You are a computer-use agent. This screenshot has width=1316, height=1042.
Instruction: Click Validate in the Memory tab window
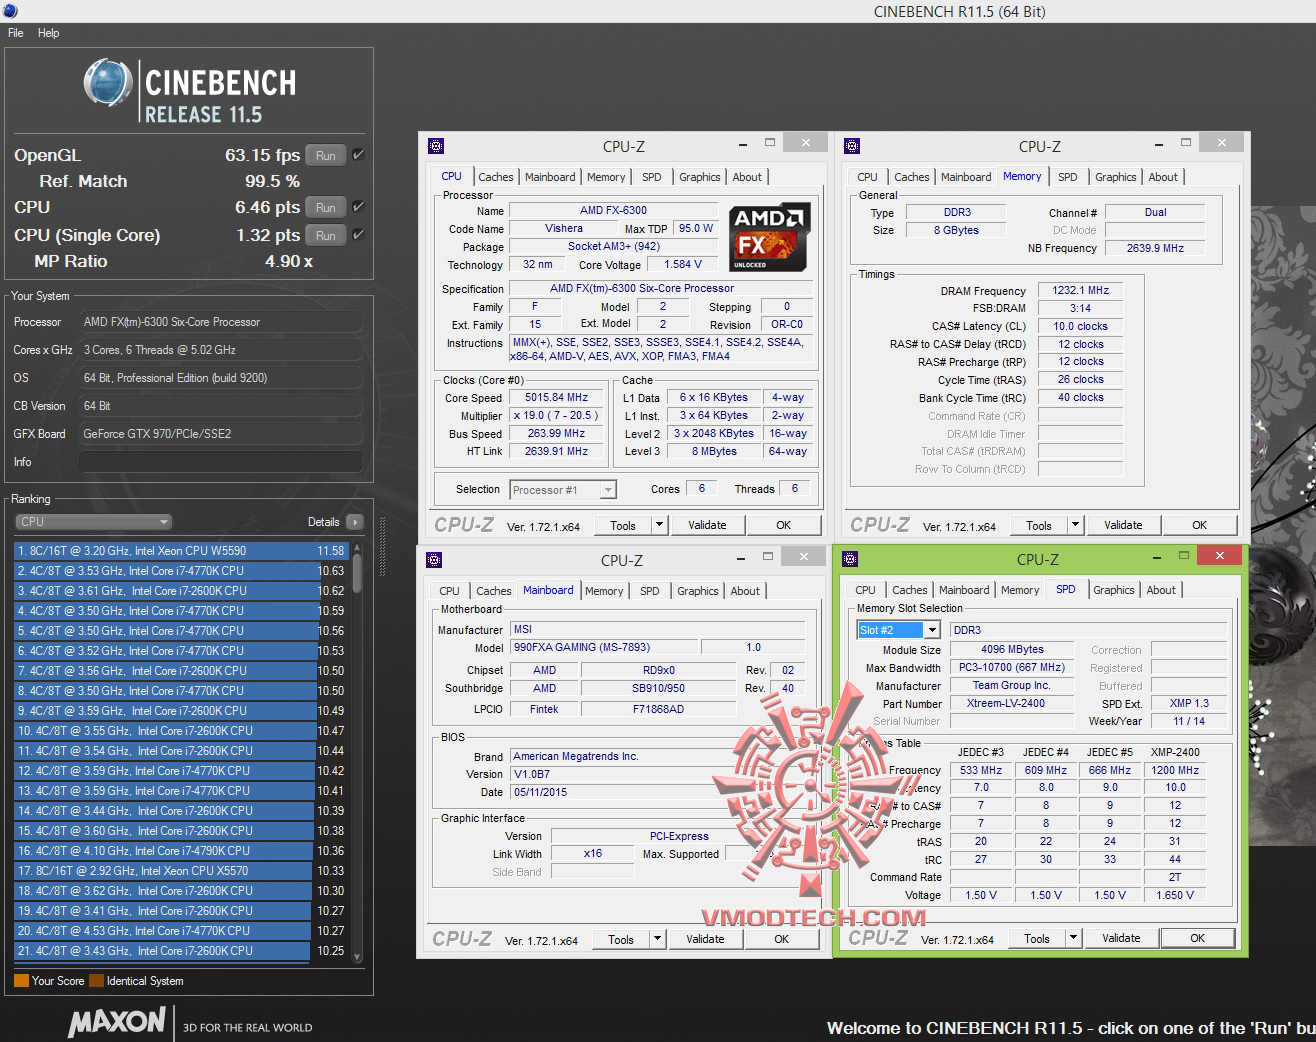pyautogui.click(x=1123, y=525)
